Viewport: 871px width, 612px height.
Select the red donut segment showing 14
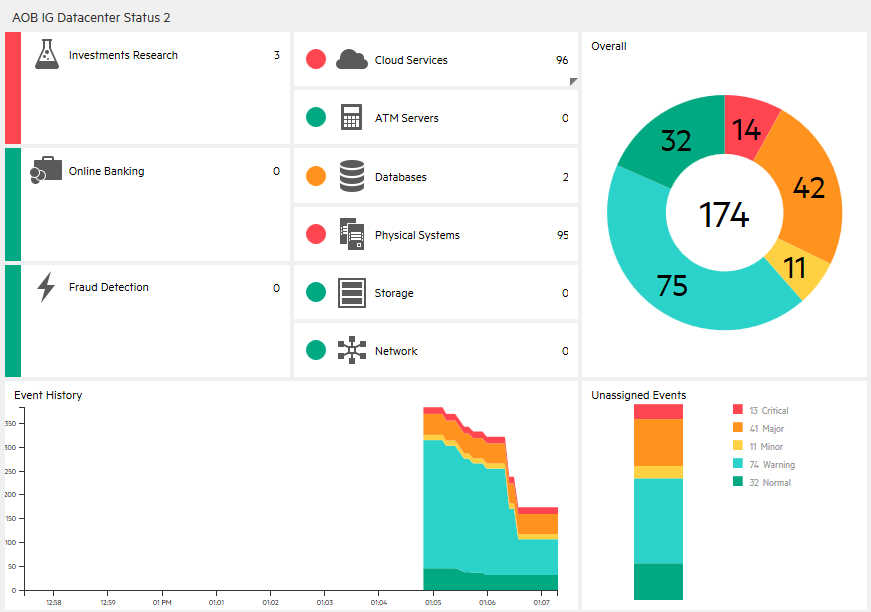[x=747, y=129]
